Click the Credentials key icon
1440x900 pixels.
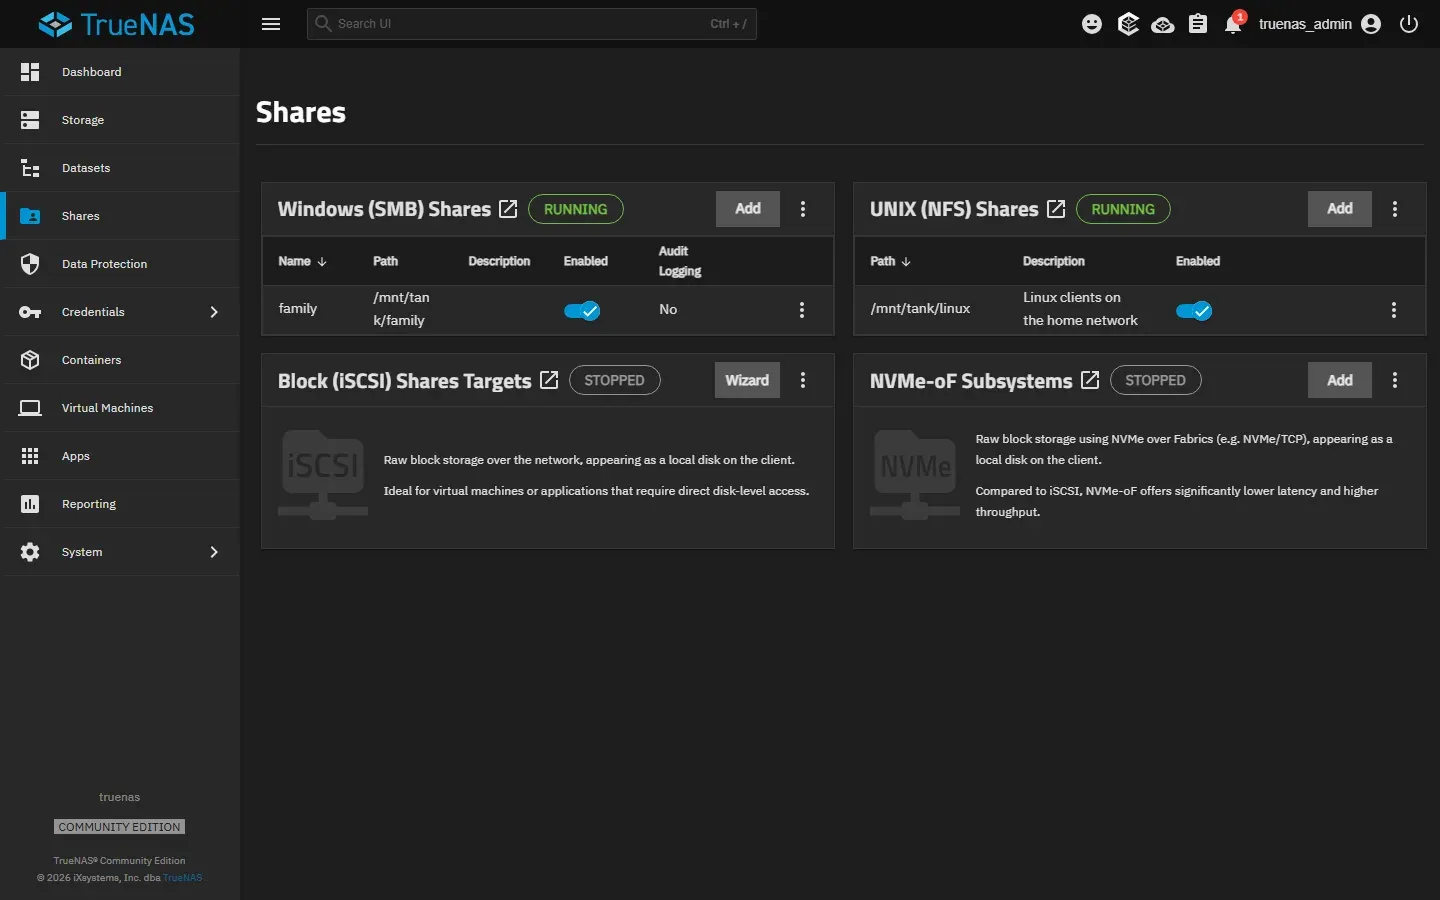(x=30, y=312)
